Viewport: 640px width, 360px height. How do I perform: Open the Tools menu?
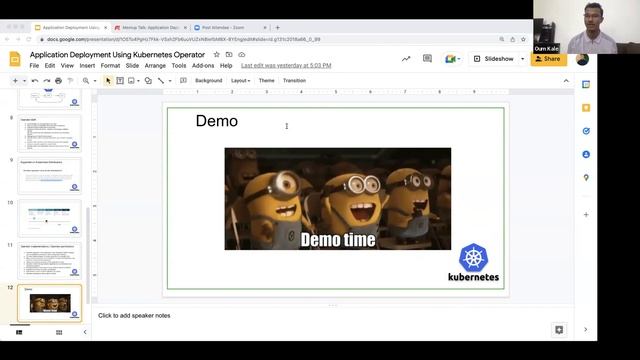pos(179,65)
